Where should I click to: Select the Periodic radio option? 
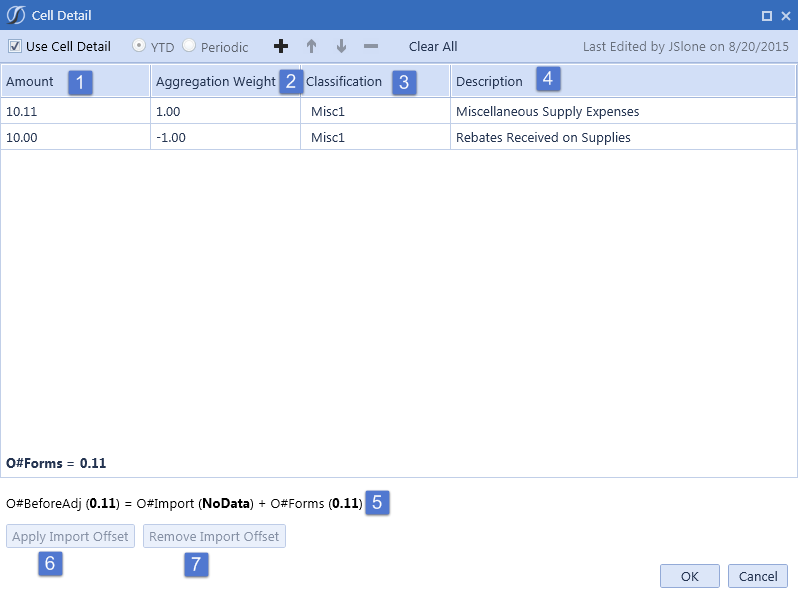(x=189, y=47)
